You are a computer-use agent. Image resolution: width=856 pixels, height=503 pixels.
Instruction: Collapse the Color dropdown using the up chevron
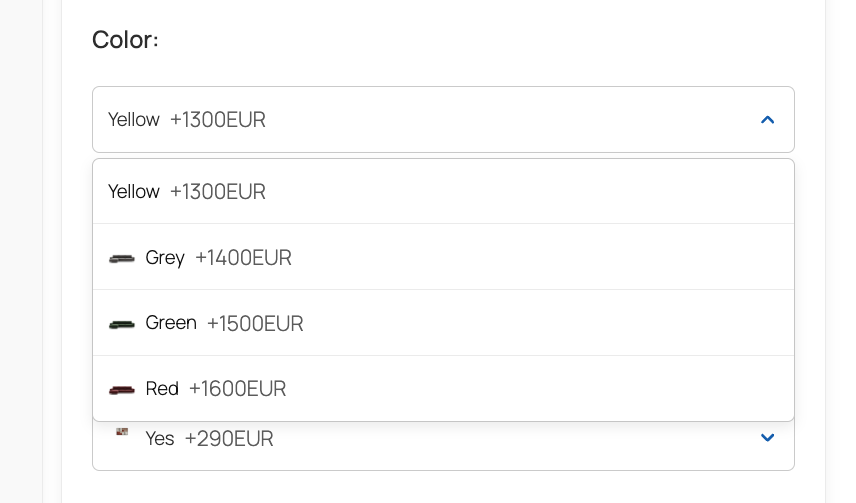[767, 120]
